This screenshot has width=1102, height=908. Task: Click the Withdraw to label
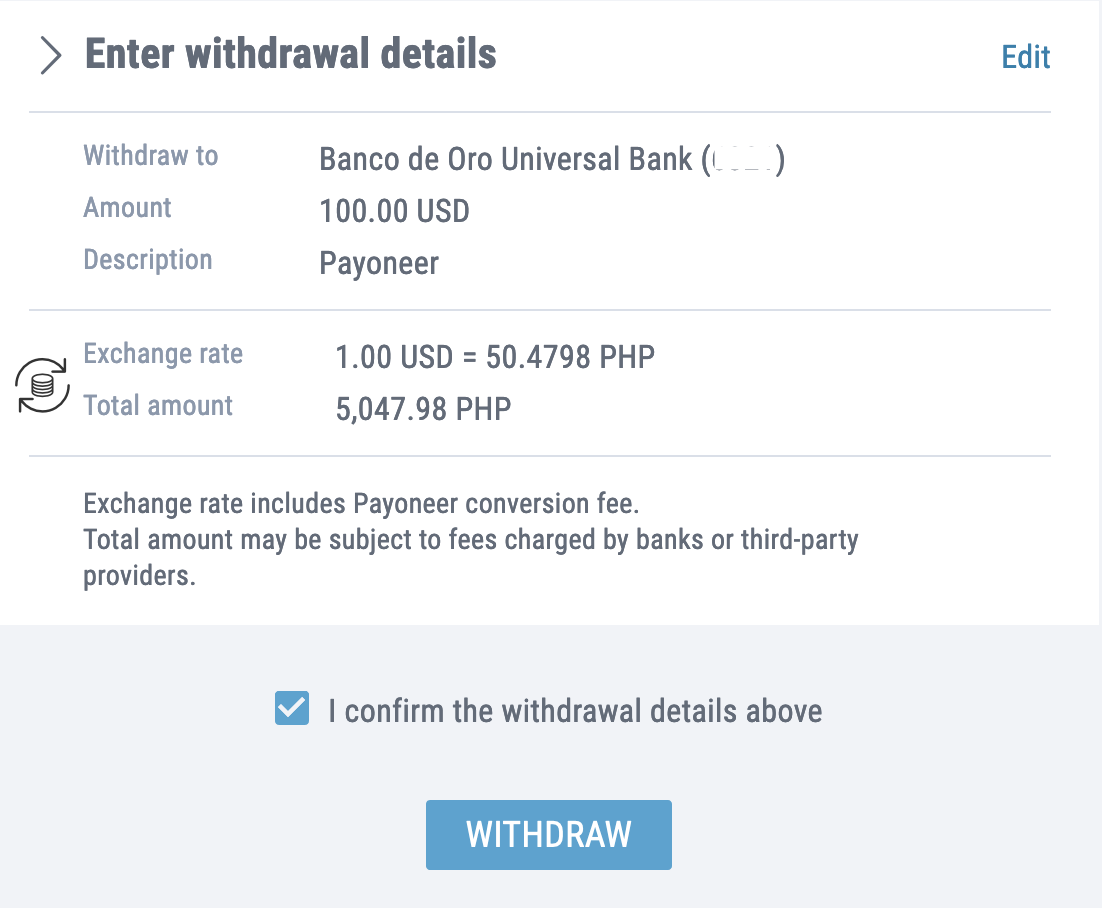point(150,155)
